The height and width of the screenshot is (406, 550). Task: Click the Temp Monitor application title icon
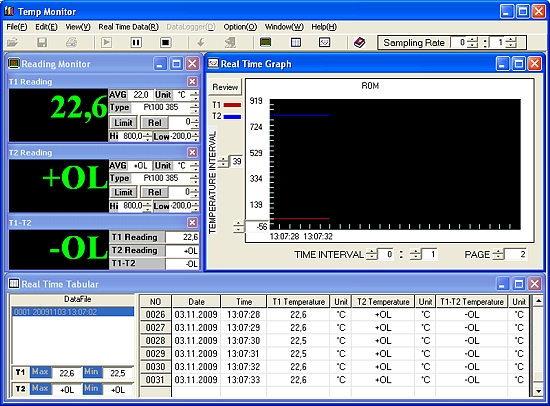[9, 11]
